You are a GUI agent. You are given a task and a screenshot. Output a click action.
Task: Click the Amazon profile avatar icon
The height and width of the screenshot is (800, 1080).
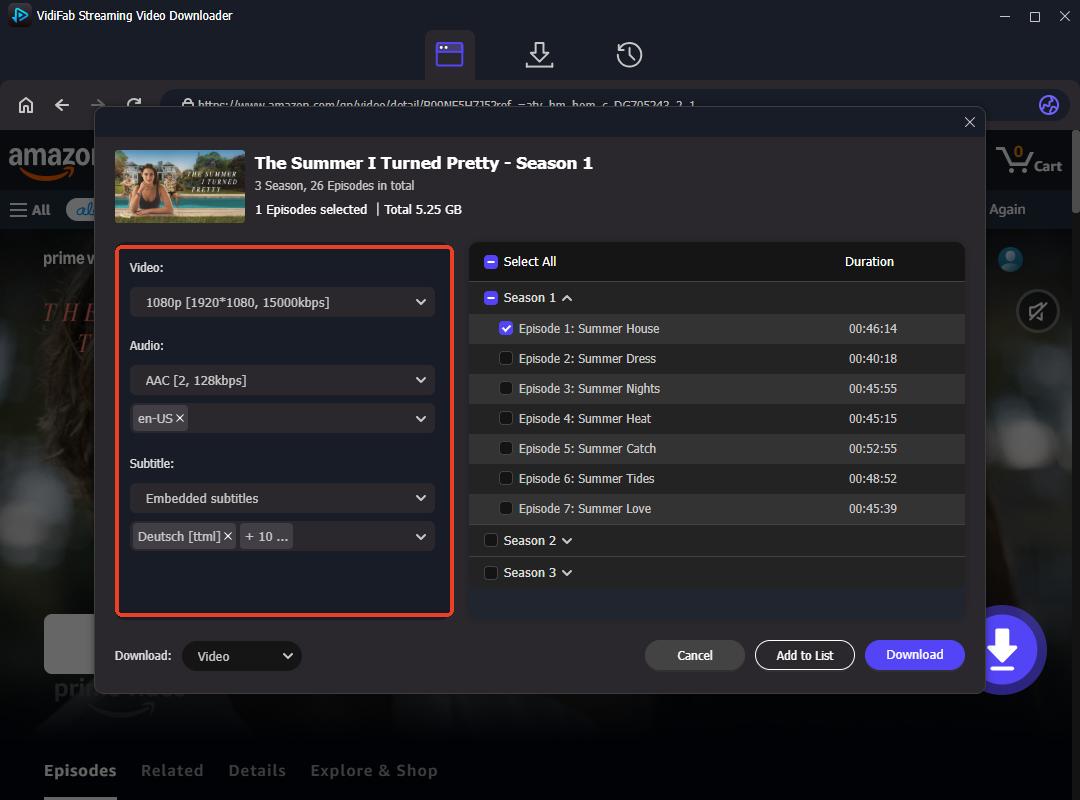point(1010,259)
